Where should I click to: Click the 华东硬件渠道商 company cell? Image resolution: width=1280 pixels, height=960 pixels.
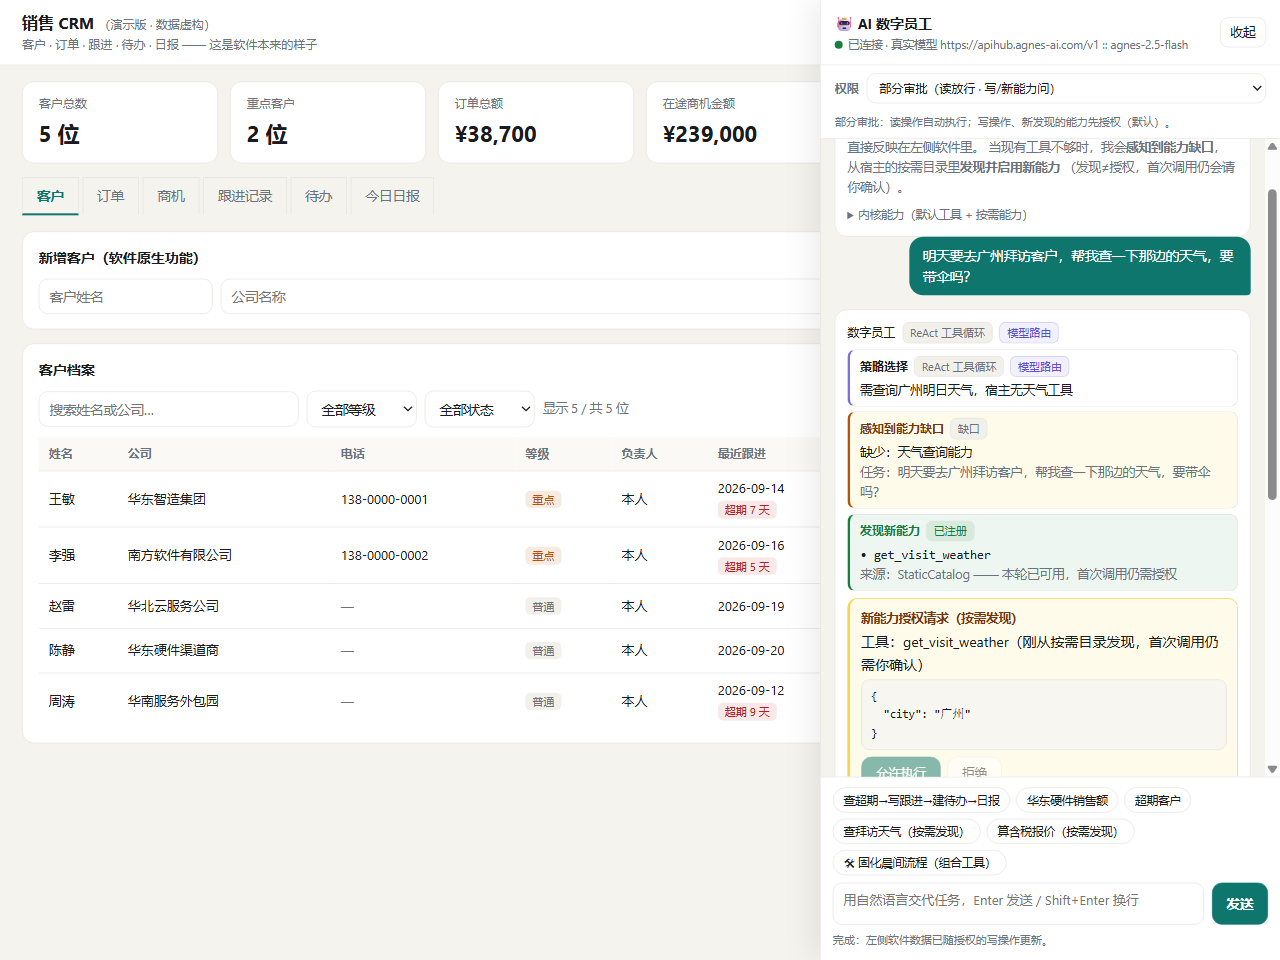tap(173, 650)
